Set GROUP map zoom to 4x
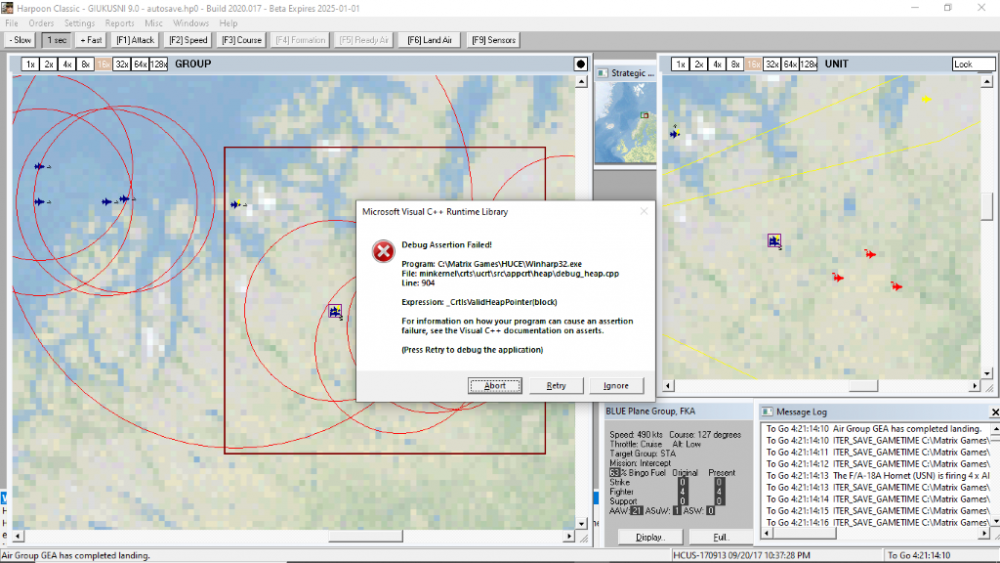This screenshot has width=1000, height=563. click(67, 64)
